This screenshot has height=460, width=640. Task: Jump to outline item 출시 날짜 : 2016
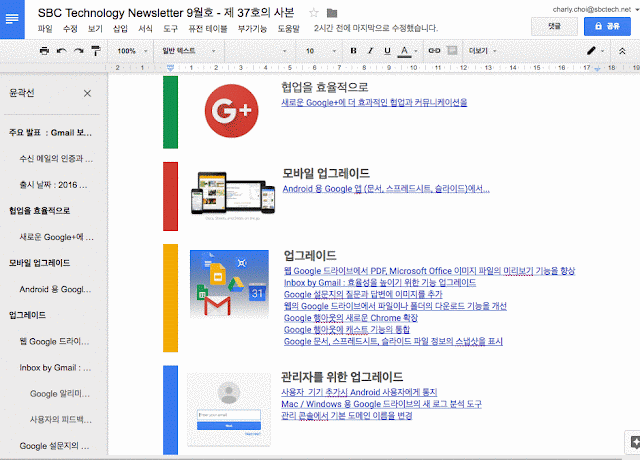(x=53, y=185)
